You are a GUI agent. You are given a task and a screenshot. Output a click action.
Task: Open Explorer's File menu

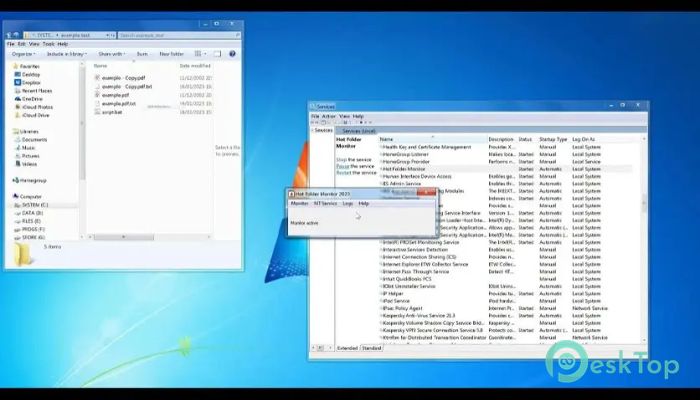pos(11,44)
